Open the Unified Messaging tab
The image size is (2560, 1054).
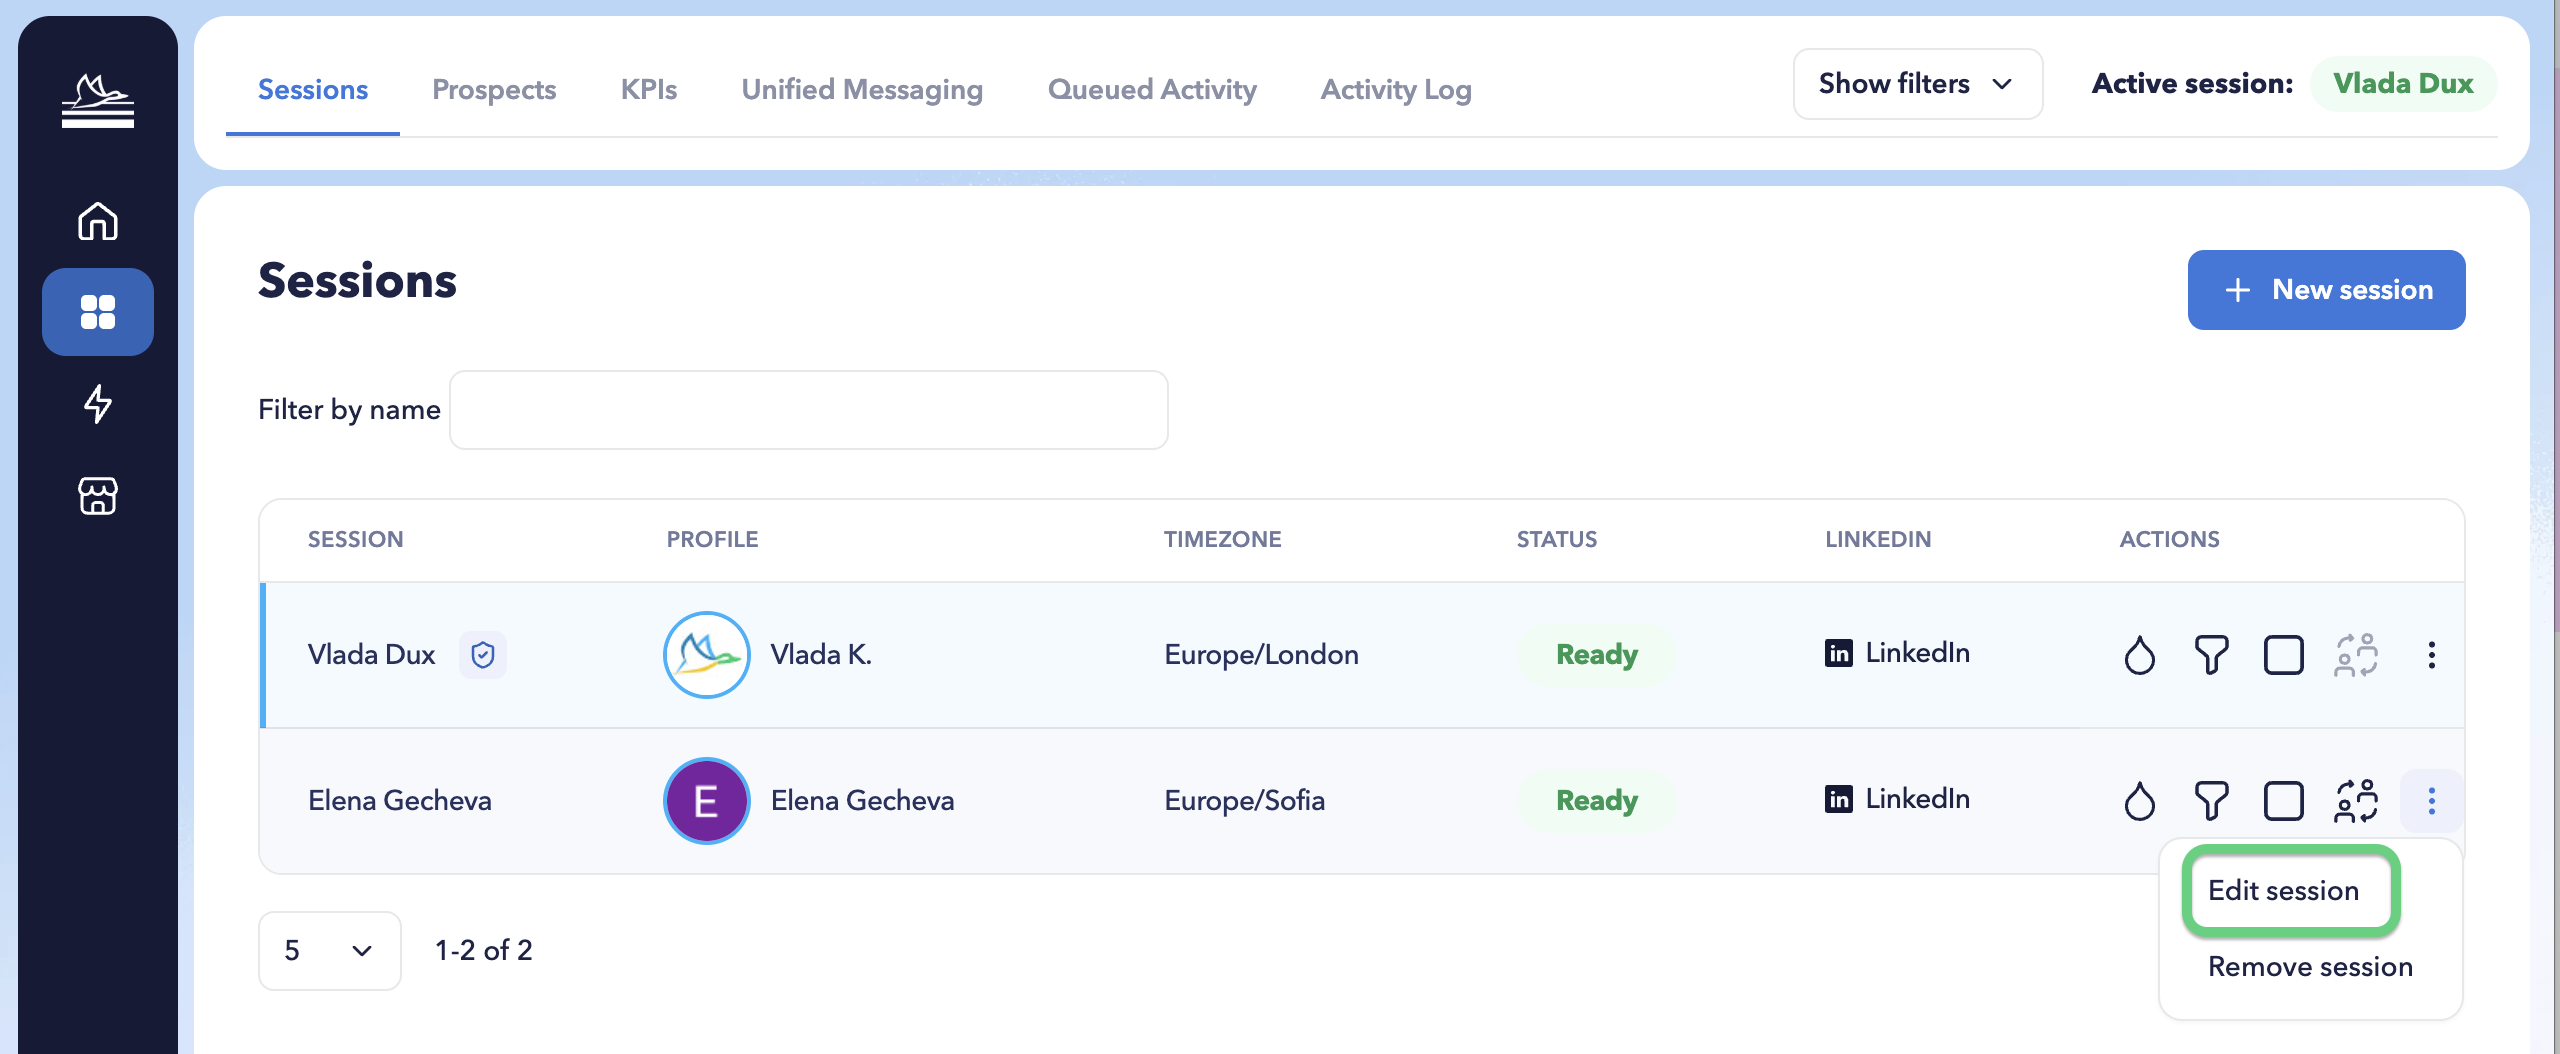click(862, 90)
